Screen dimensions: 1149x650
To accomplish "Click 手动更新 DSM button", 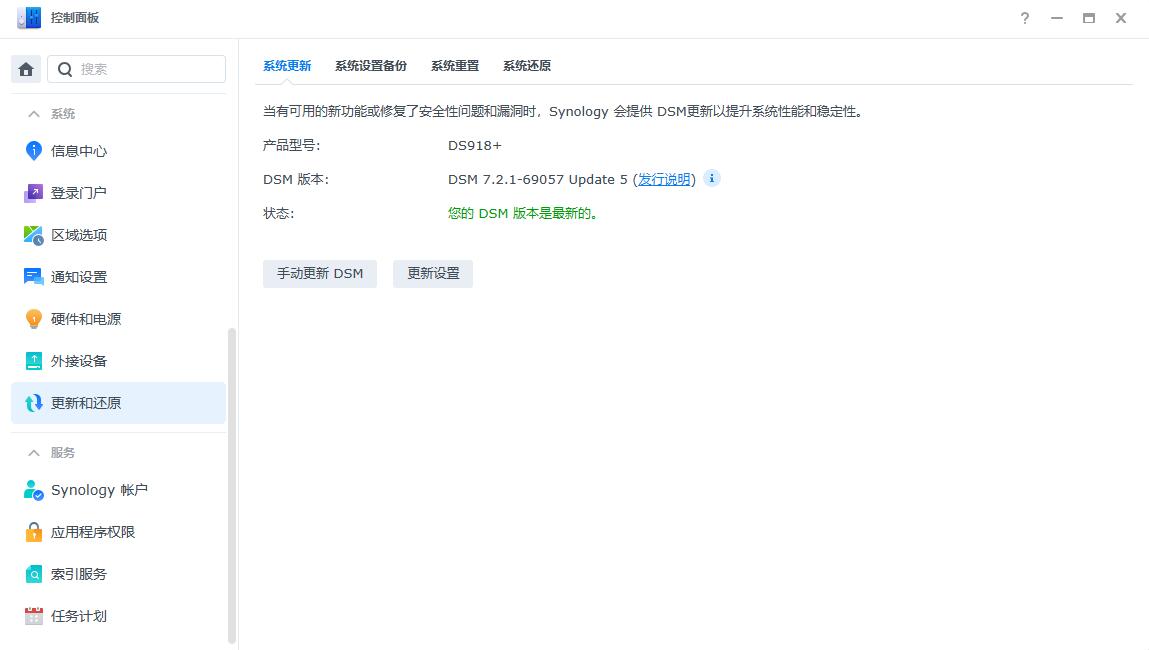I will [x=319, y=274].
